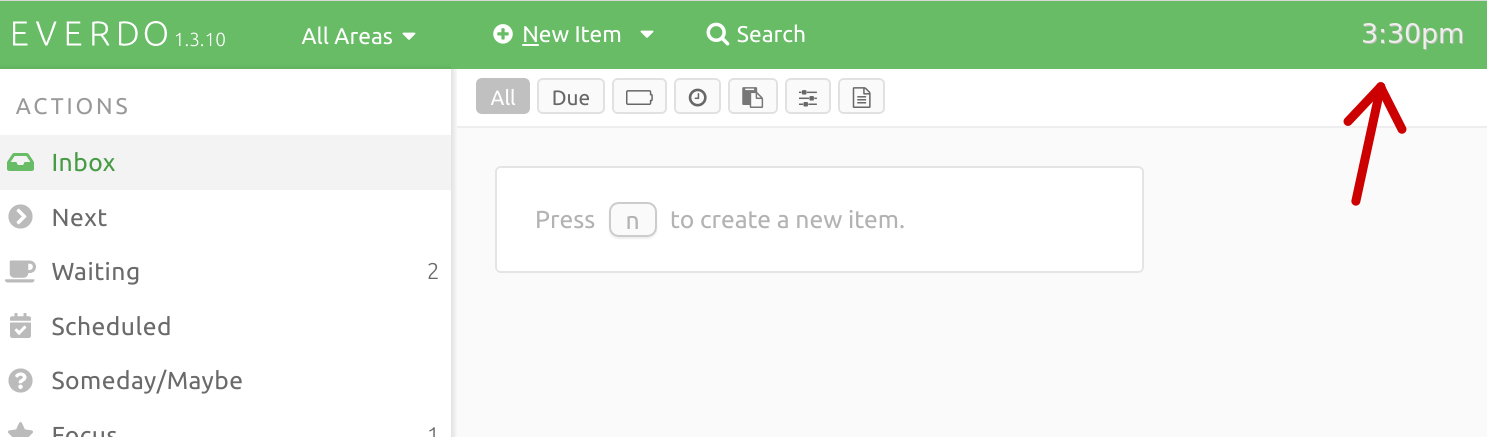Click the Inbox tray icon
Viewport: 1487px width, 437px height.
21,162
